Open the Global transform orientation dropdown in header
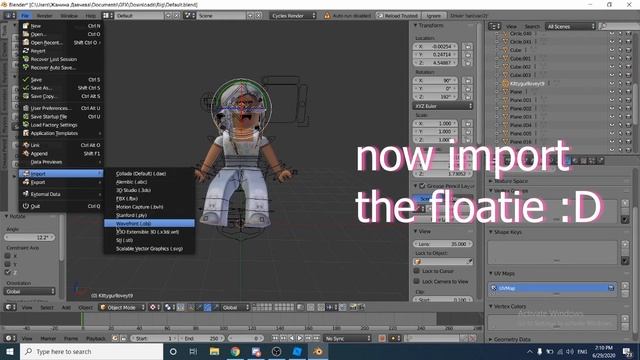This screenshot has height=360, width=640. pyautogui.click(x=235, y=307)
